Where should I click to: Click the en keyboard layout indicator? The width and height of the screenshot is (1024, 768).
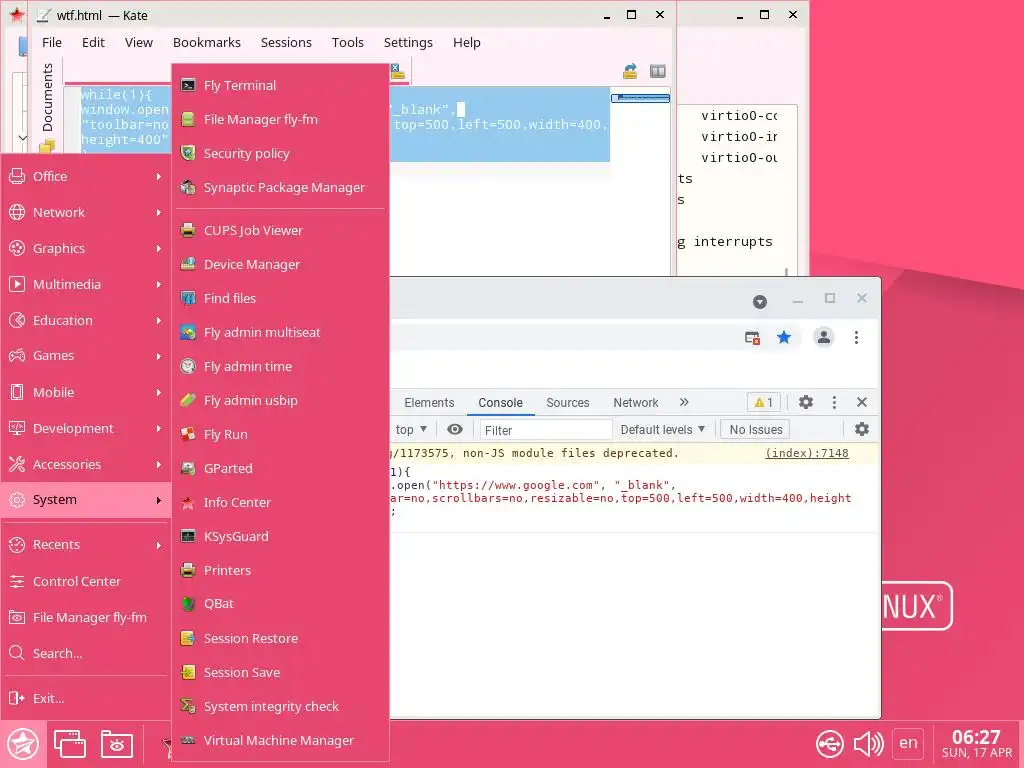pos(908,743)
